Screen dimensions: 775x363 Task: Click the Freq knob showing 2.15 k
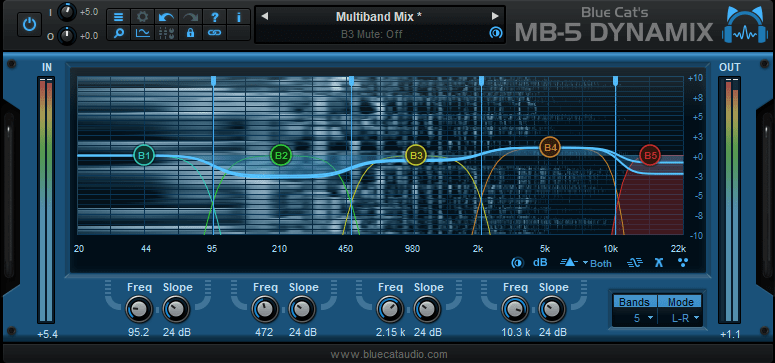[x=389, y=310]
